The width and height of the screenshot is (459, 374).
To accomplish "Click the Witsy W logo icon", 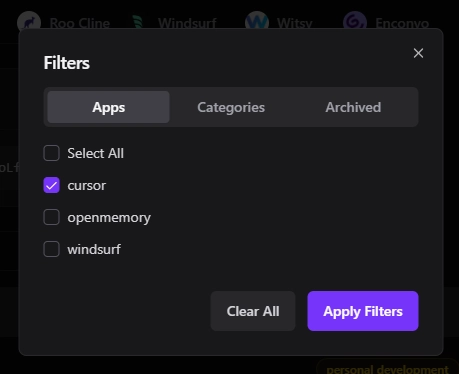I will point(257,22).
